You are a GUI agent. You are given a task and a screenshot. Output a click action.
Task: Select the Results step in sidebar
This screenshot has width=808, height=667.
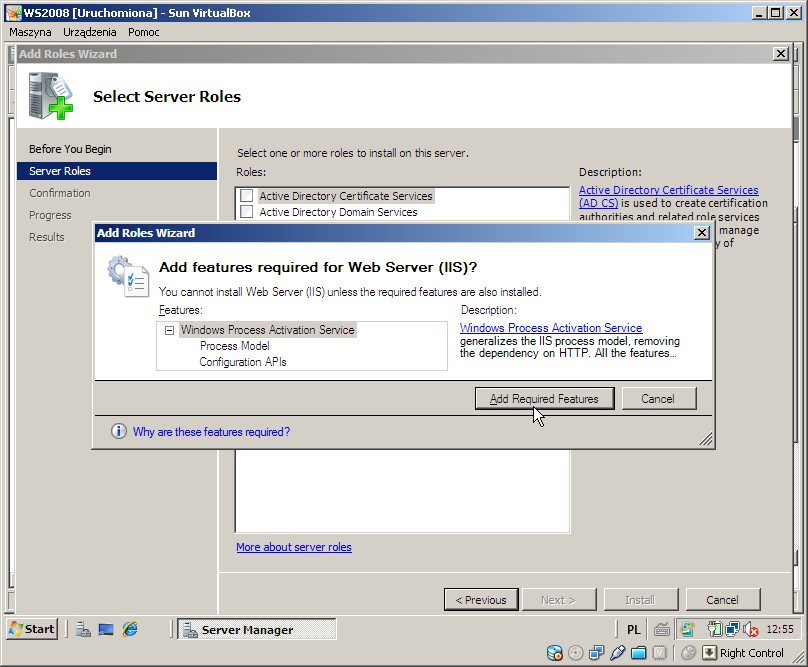[46, 237]
